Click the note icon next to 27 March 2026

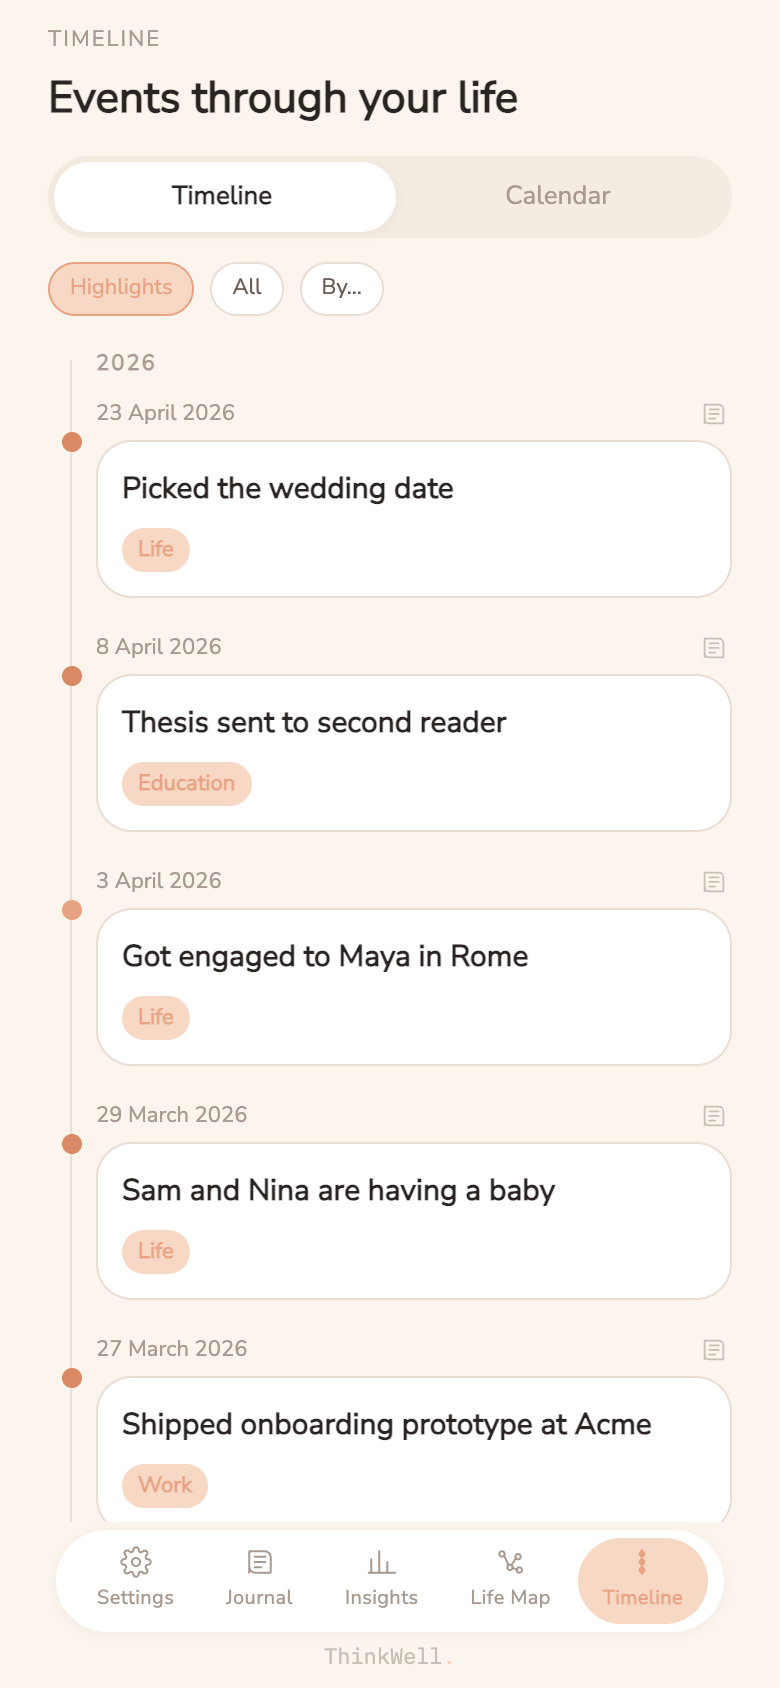[x=714, y=1350]
